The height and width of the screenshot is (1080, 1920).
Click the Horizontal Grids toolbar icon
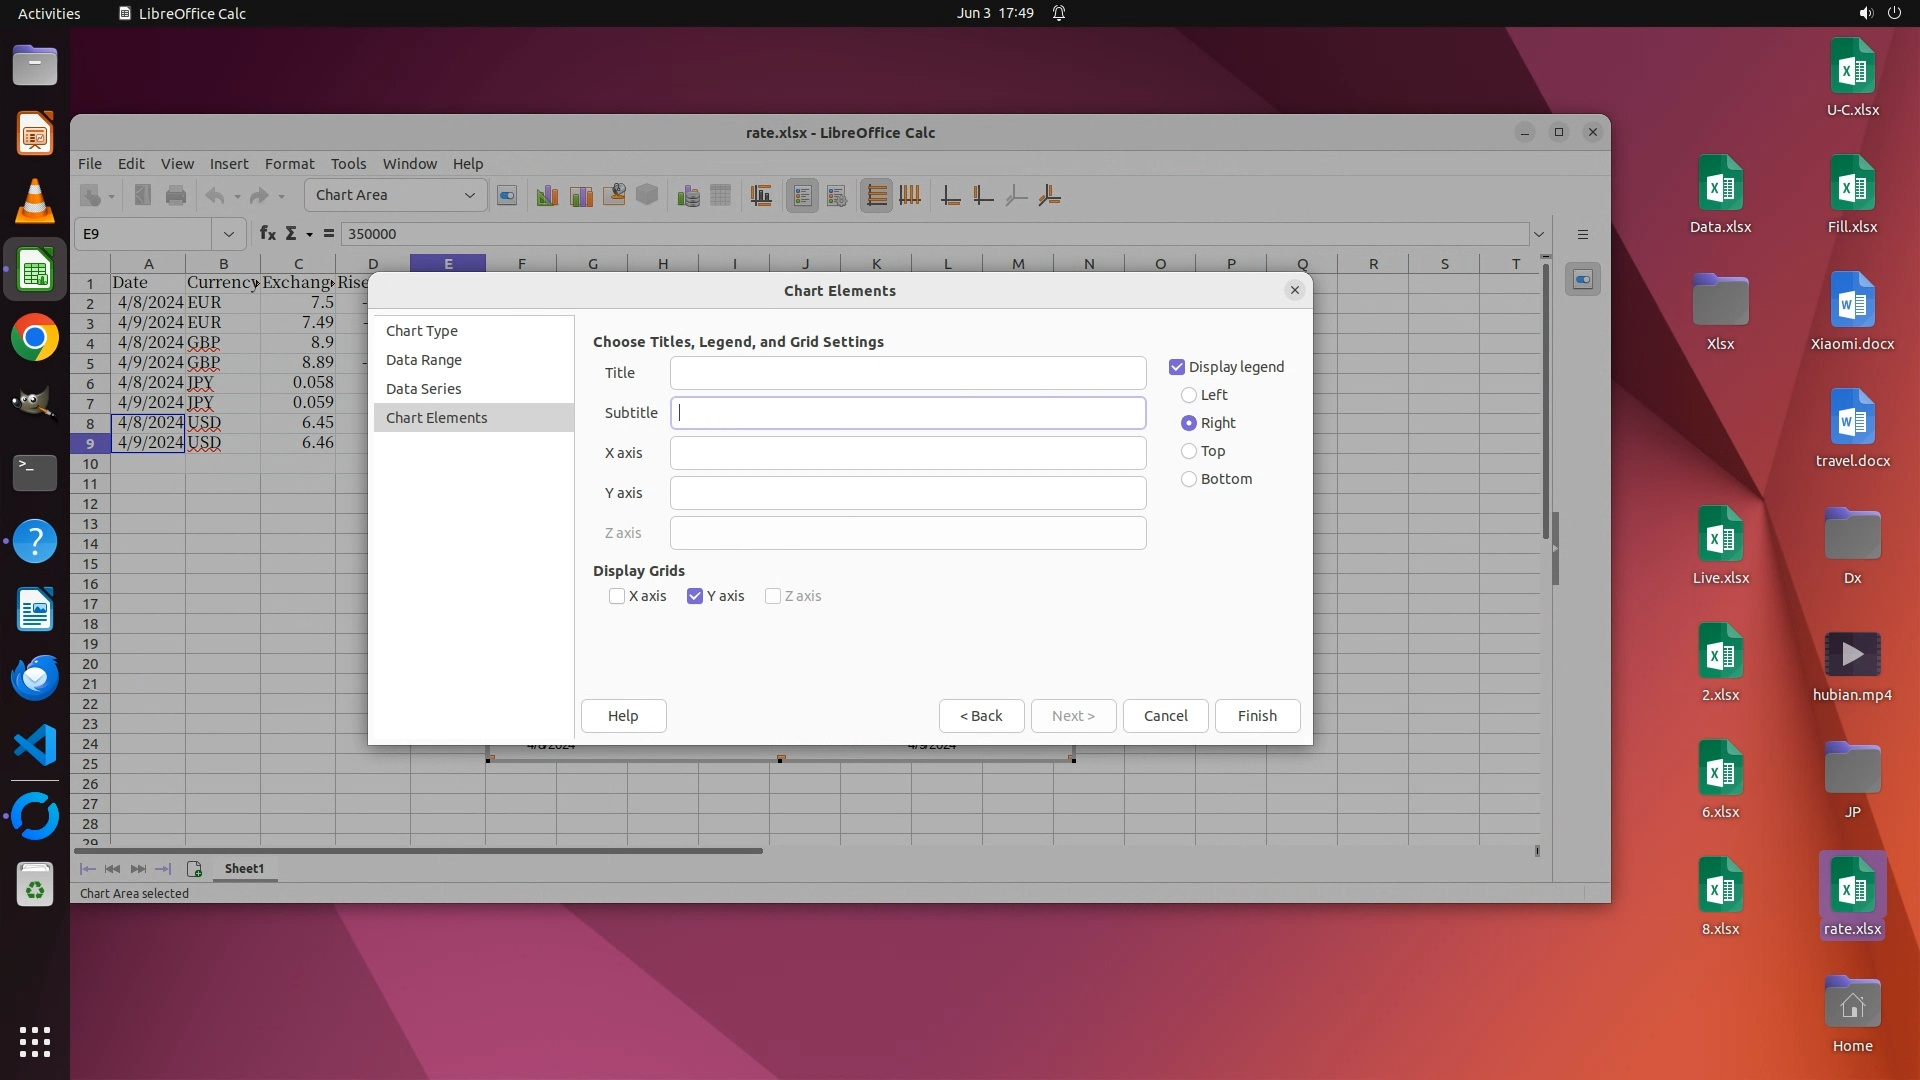point(876,196)
